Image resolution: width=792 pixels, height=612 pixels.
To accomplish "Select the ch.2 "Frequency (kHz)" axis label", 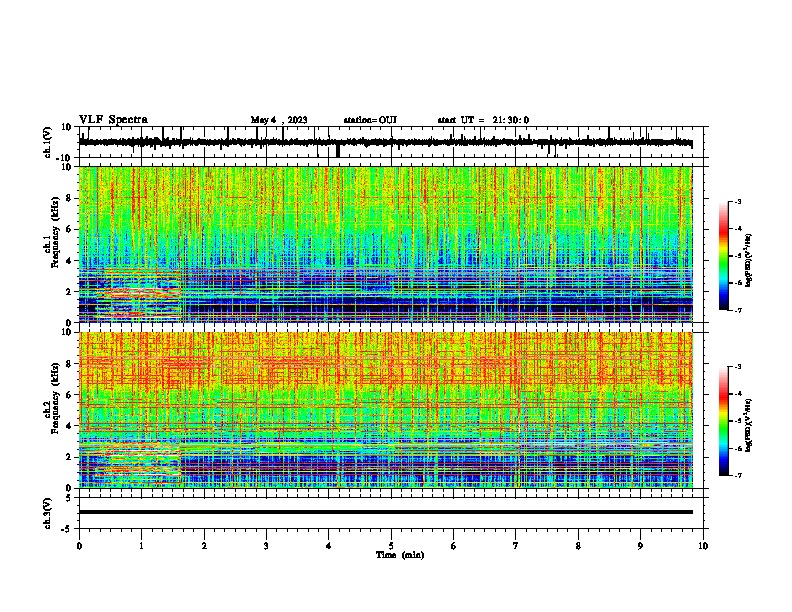I will [x=55, y=398].
